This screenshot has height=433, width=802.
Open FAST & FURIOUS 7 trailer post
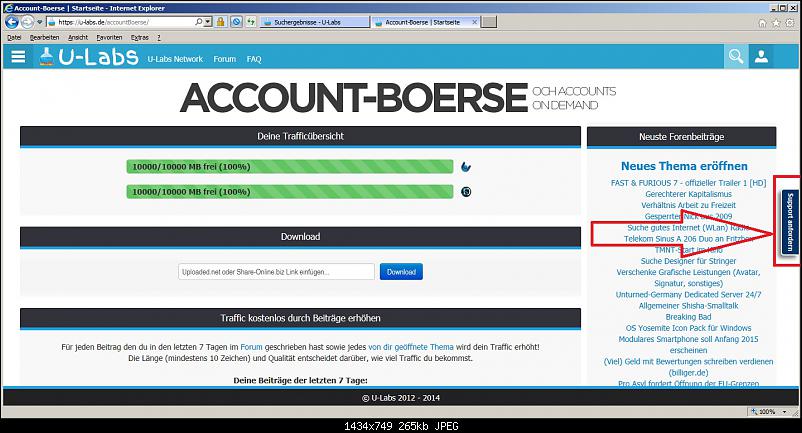[688, 183]
